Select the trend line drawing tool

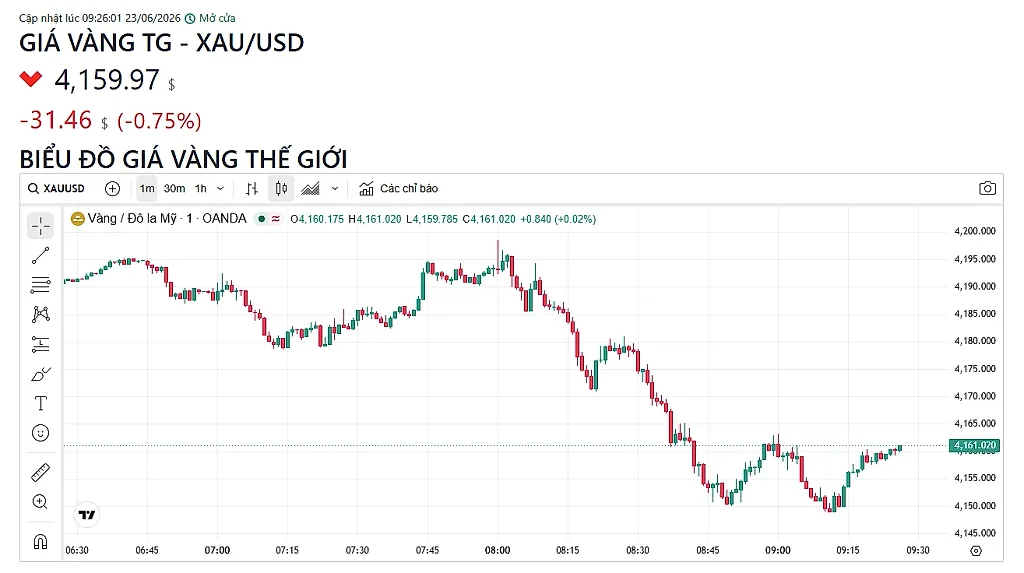click(40, 255)
